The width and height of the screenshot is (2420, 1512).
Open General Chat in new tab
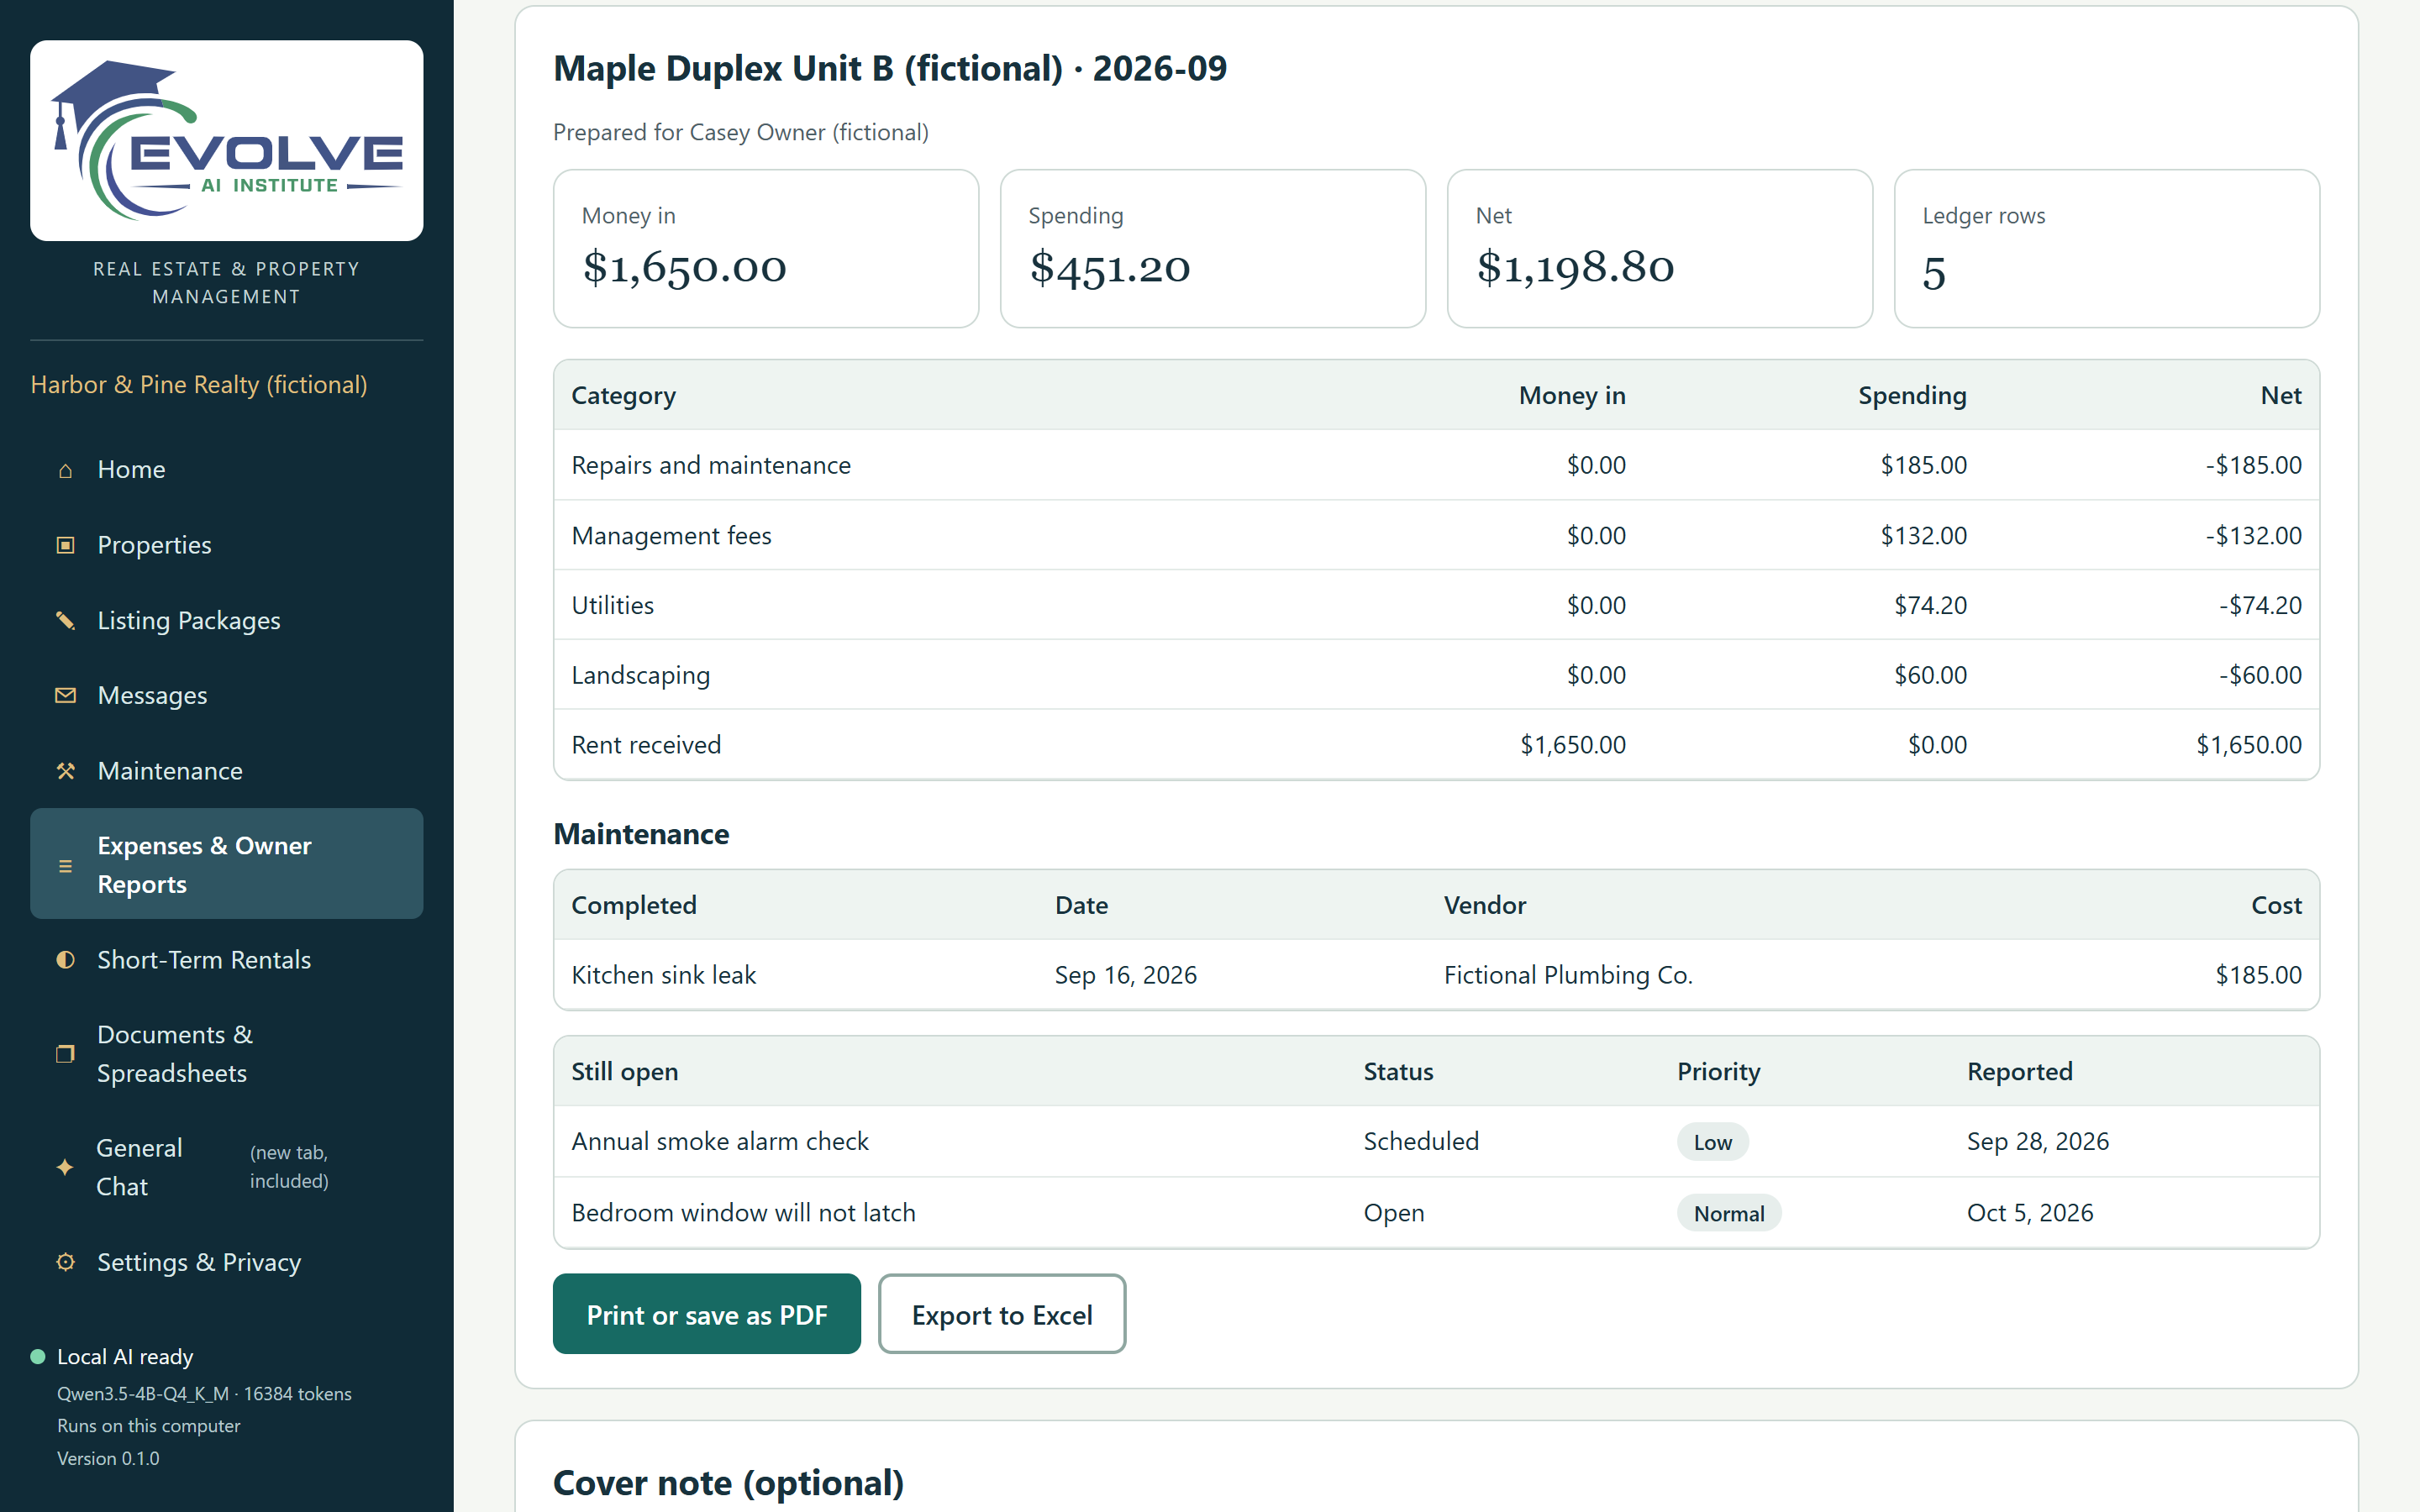227,1167
